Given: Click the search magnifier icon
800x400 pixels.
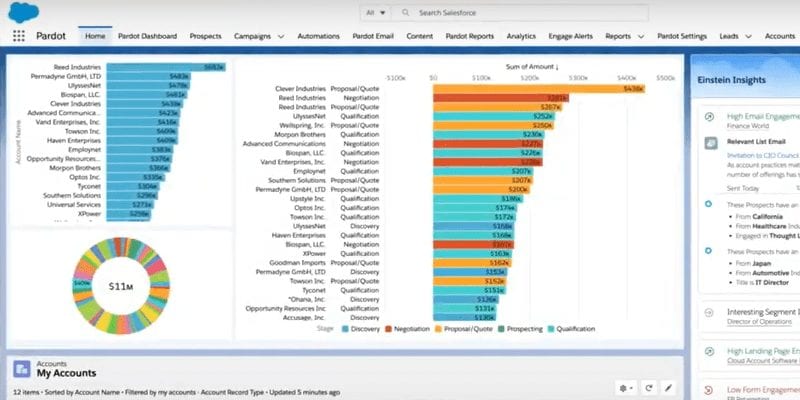Looking at the screenshot, I should click(406, 13).
